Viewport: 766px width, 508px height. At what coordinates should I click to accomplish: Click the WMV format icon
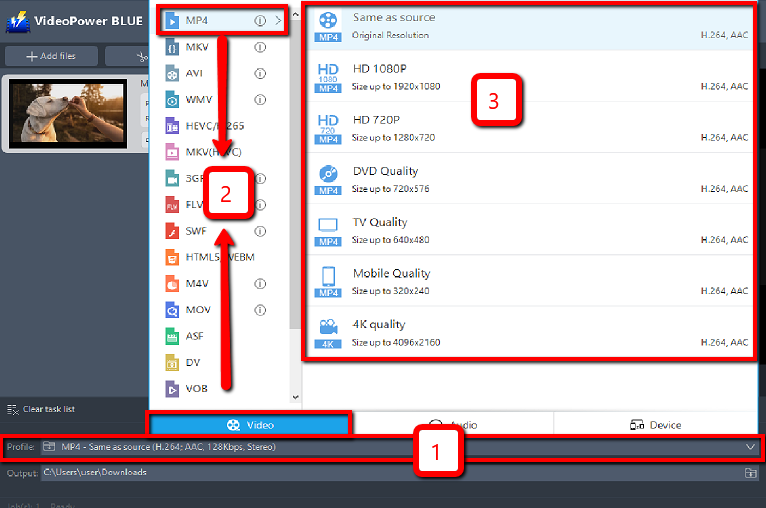(x=172, y=100)
